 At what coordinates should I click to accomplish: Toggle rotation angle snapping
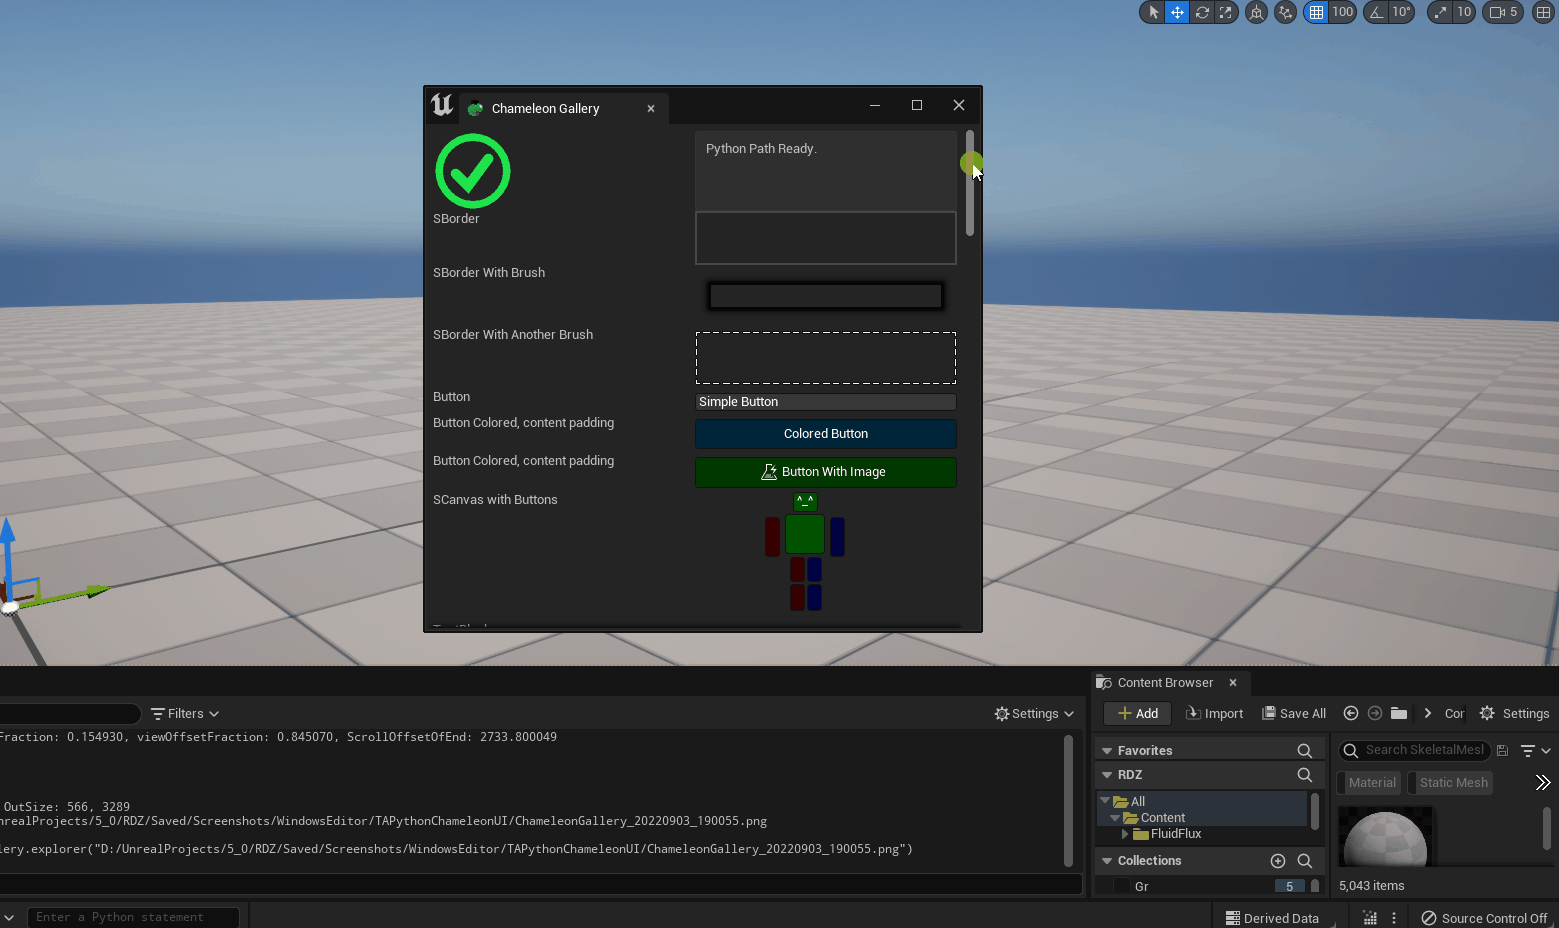point(1376,12)
